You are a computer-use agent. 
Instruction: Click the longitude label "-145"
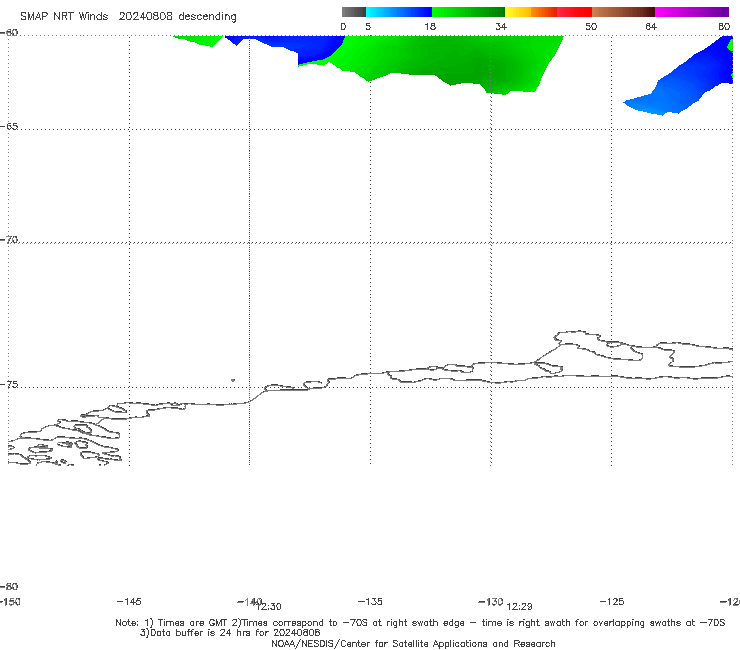129,601
